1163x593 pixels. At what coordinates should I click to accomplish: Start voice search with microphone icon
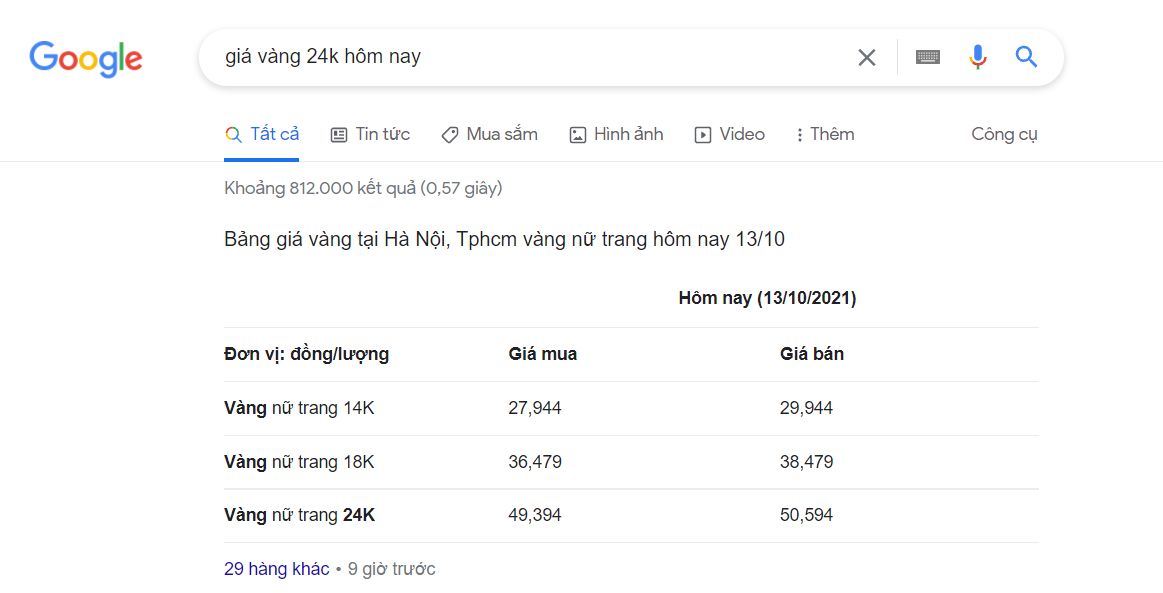pyautogui.click(x=978, y=57)
